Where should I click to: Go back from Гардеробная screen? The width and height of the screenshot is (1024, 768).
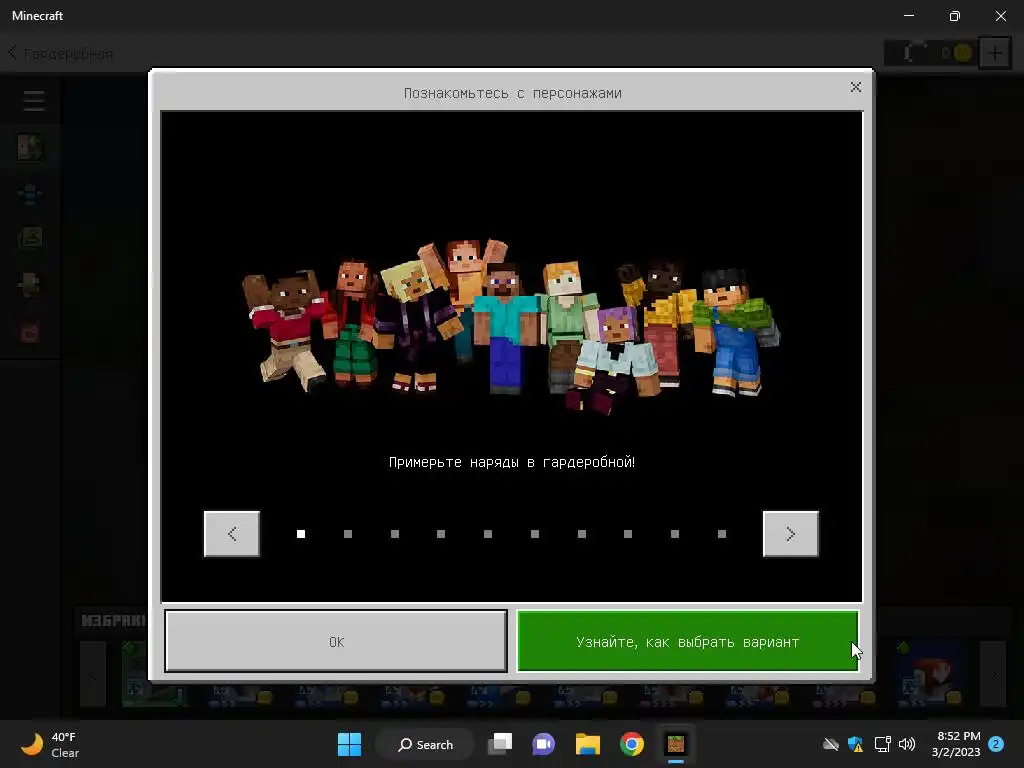pos(12,53)
